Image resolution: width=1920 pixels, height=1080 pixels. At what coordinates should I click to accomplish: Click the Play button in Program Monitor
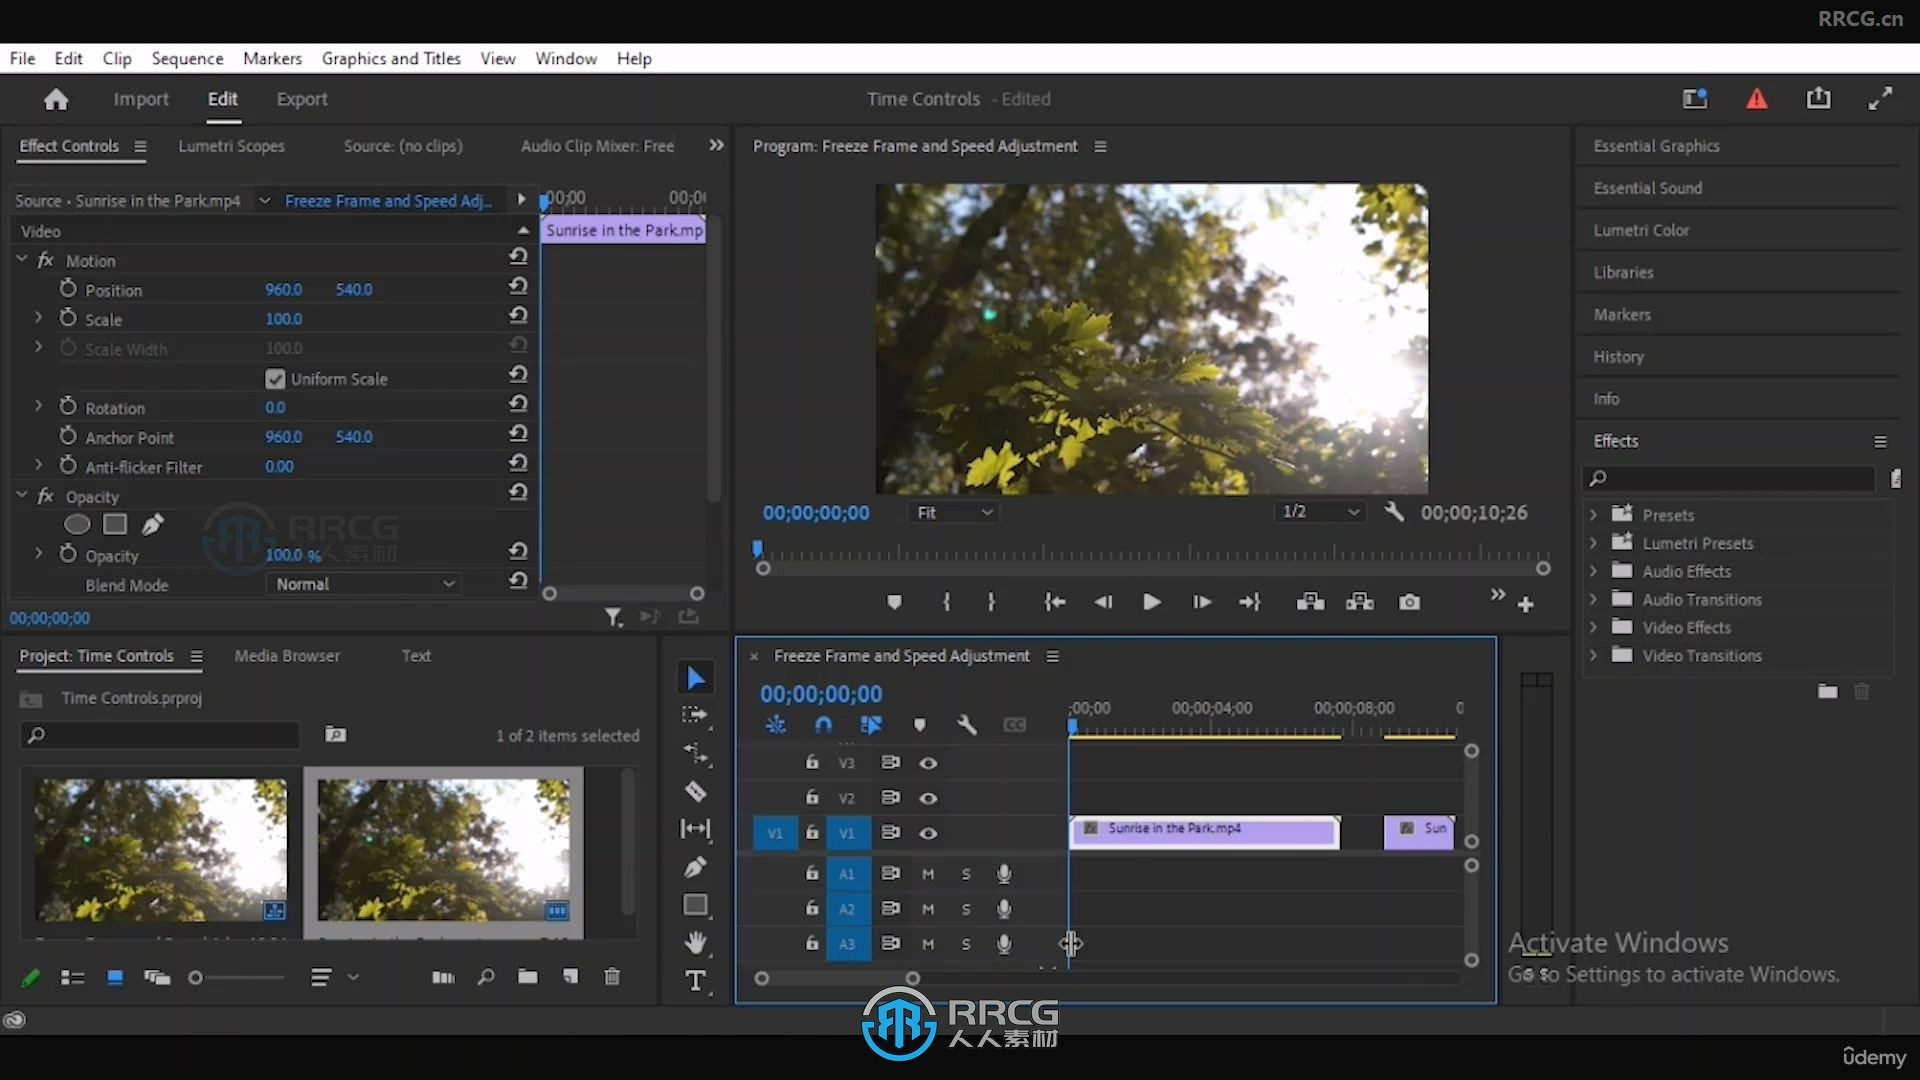tap(1151, 603)
